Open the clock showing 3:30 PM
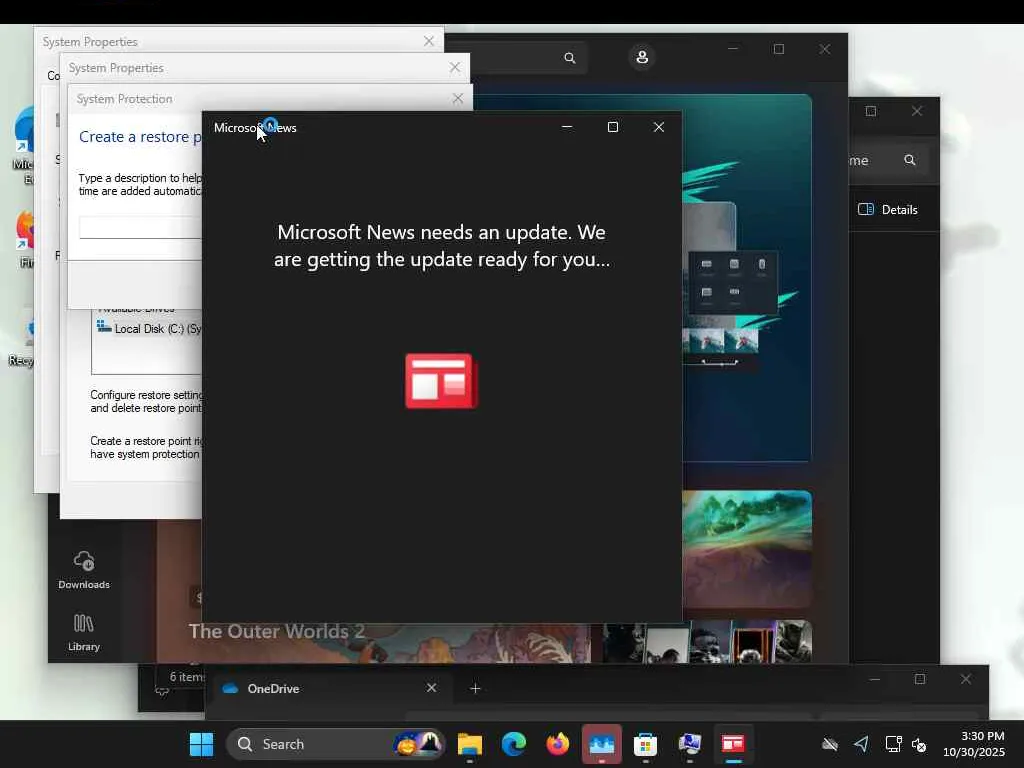This screenshot has height=768, width=1024. click(x=974, y=744)
